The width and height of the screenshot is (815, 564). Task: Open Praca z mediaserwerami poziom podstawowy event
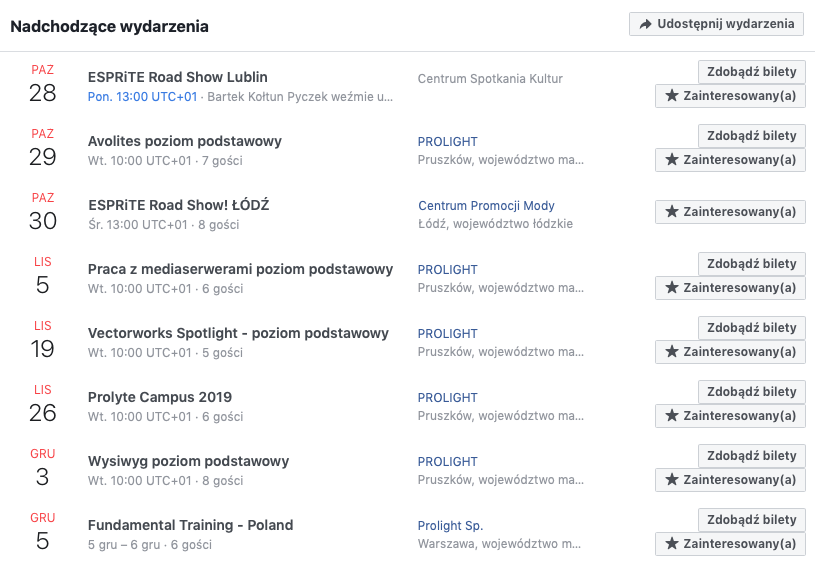(x=240, y=269)
